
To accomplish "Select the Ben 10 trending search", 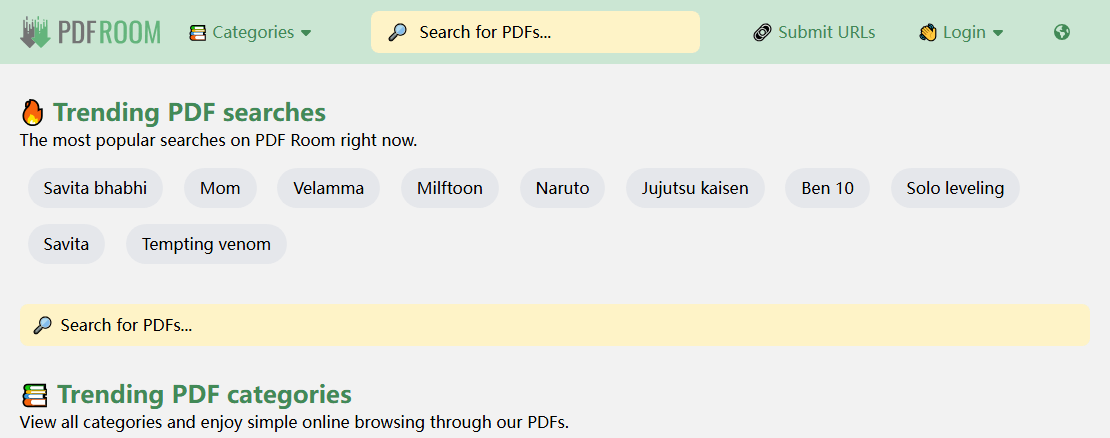I will coord(828,188).
